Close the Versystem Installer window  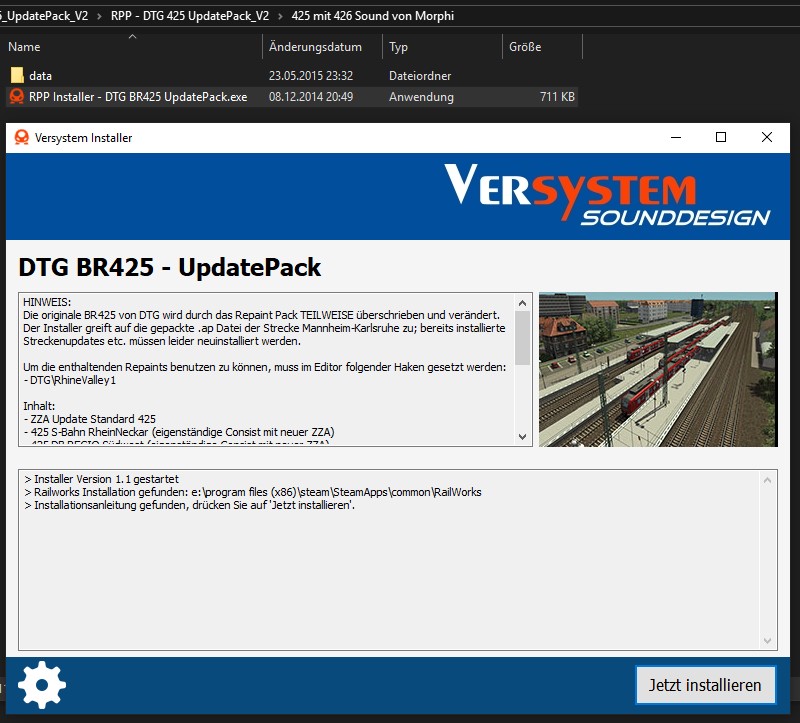tap(766, 137)
